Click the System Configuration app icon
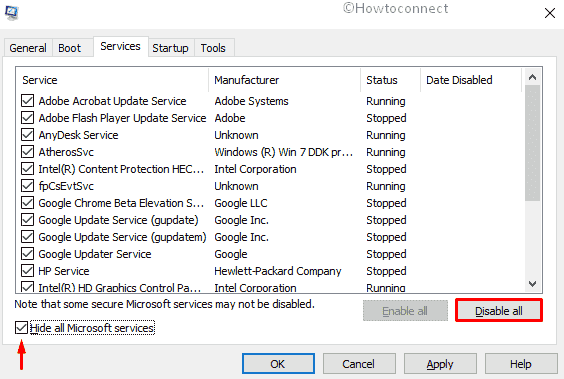Viewport: 564px width, 379px height. coord(12,13)
